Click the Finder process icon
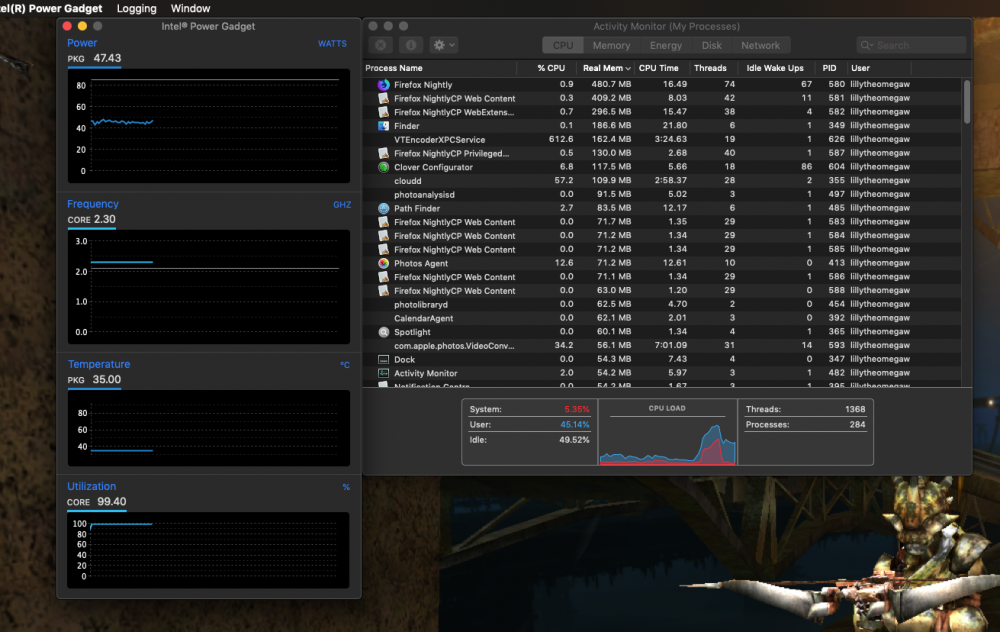The image size is (1000, 632). click(383, 126)
